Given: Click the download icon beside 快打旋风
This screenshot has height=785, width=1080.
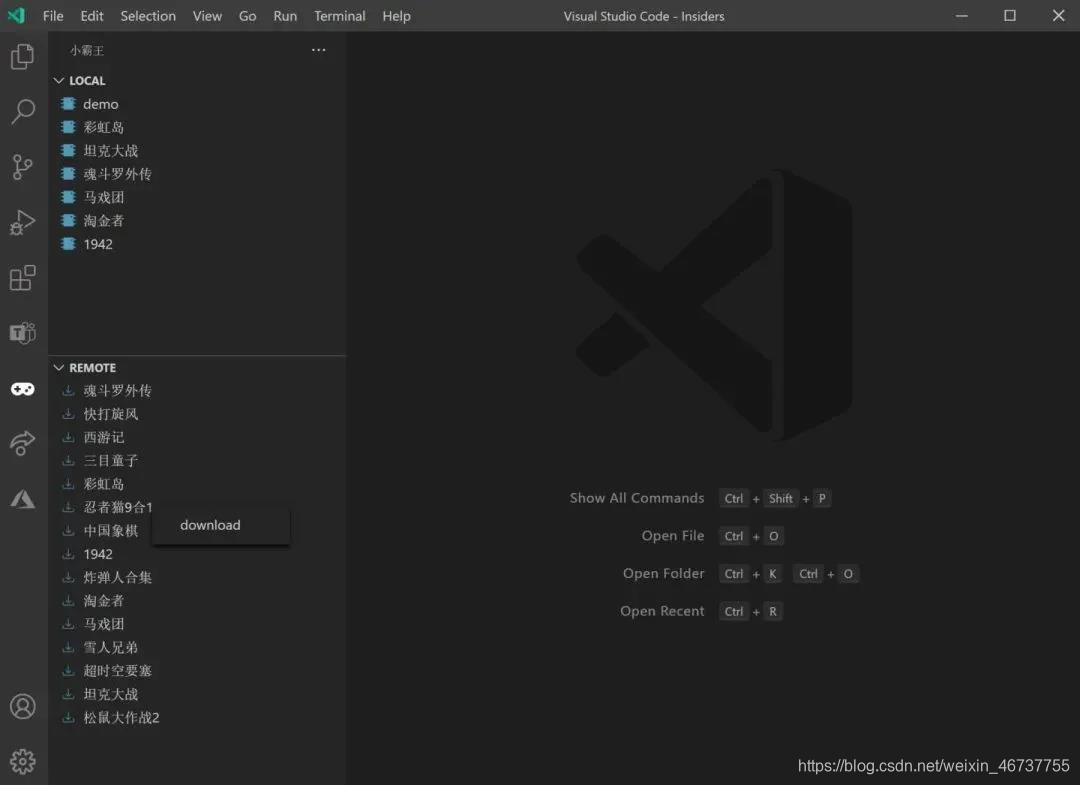Looking at the screenshot, I should click(68, 414).
